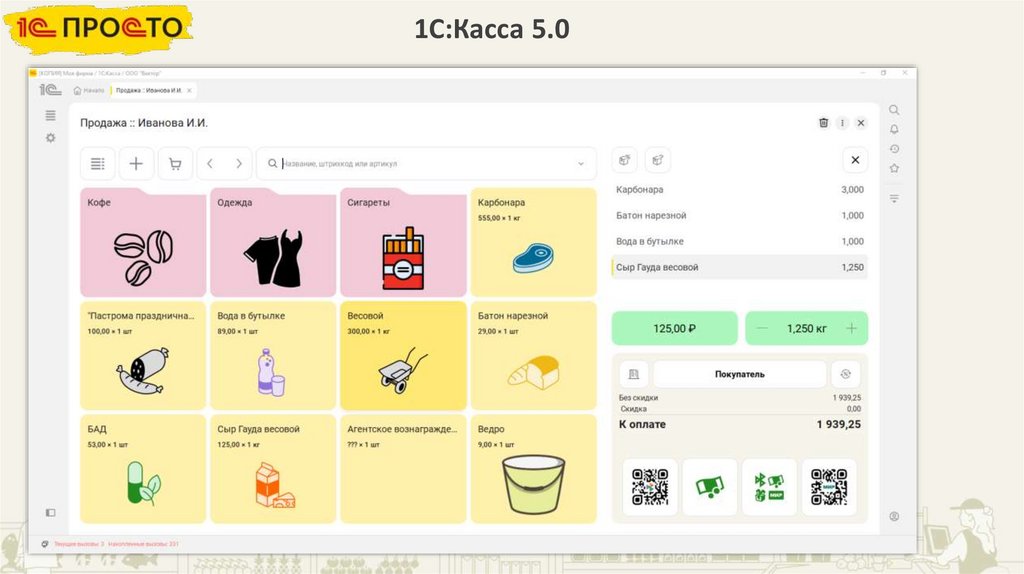Click the receipt icon left of Покупатель

click(633, 374)
